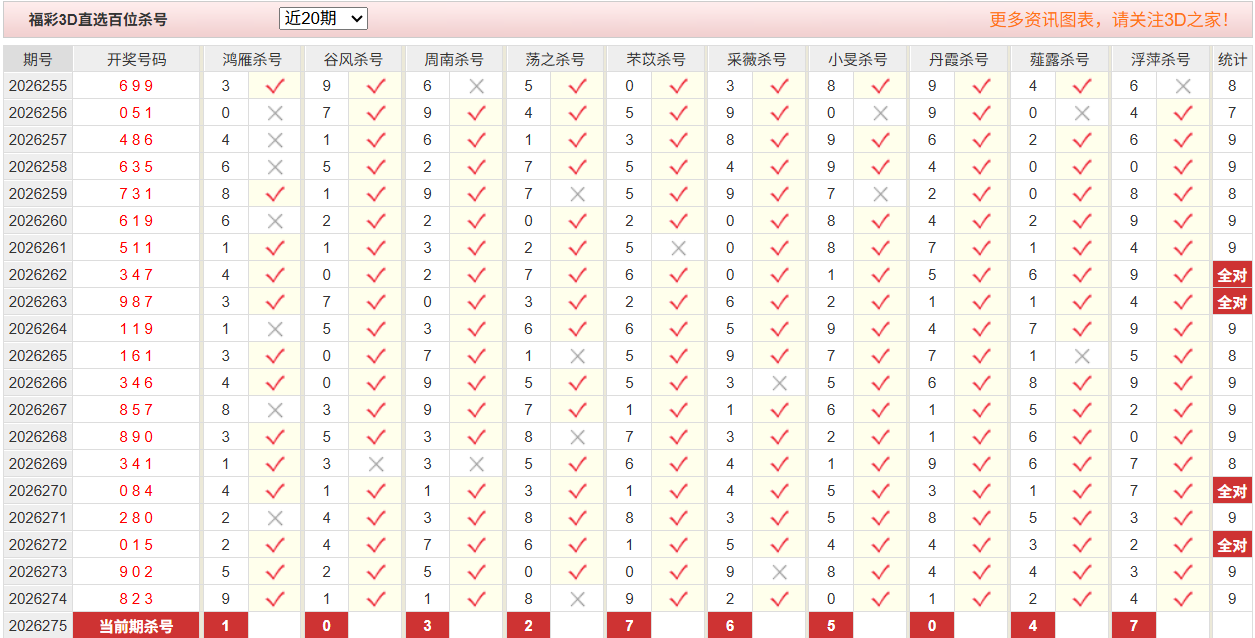This screenshot has height=638, width=1255.
Task: Click the 薤露杀号 cross mark in row 2026256
Action: pyautogui.click(x=1082, y=113)
